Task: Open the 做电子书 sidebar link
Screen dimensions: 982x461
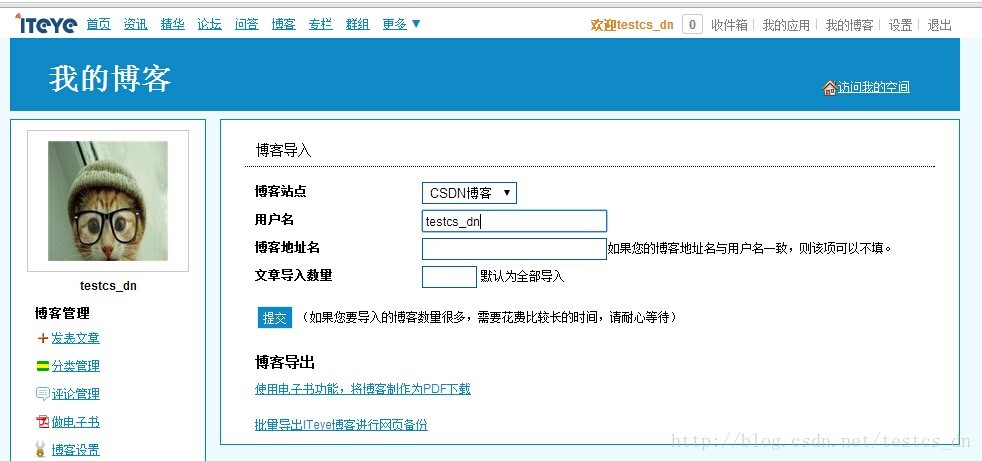Action: coord(75,422)
